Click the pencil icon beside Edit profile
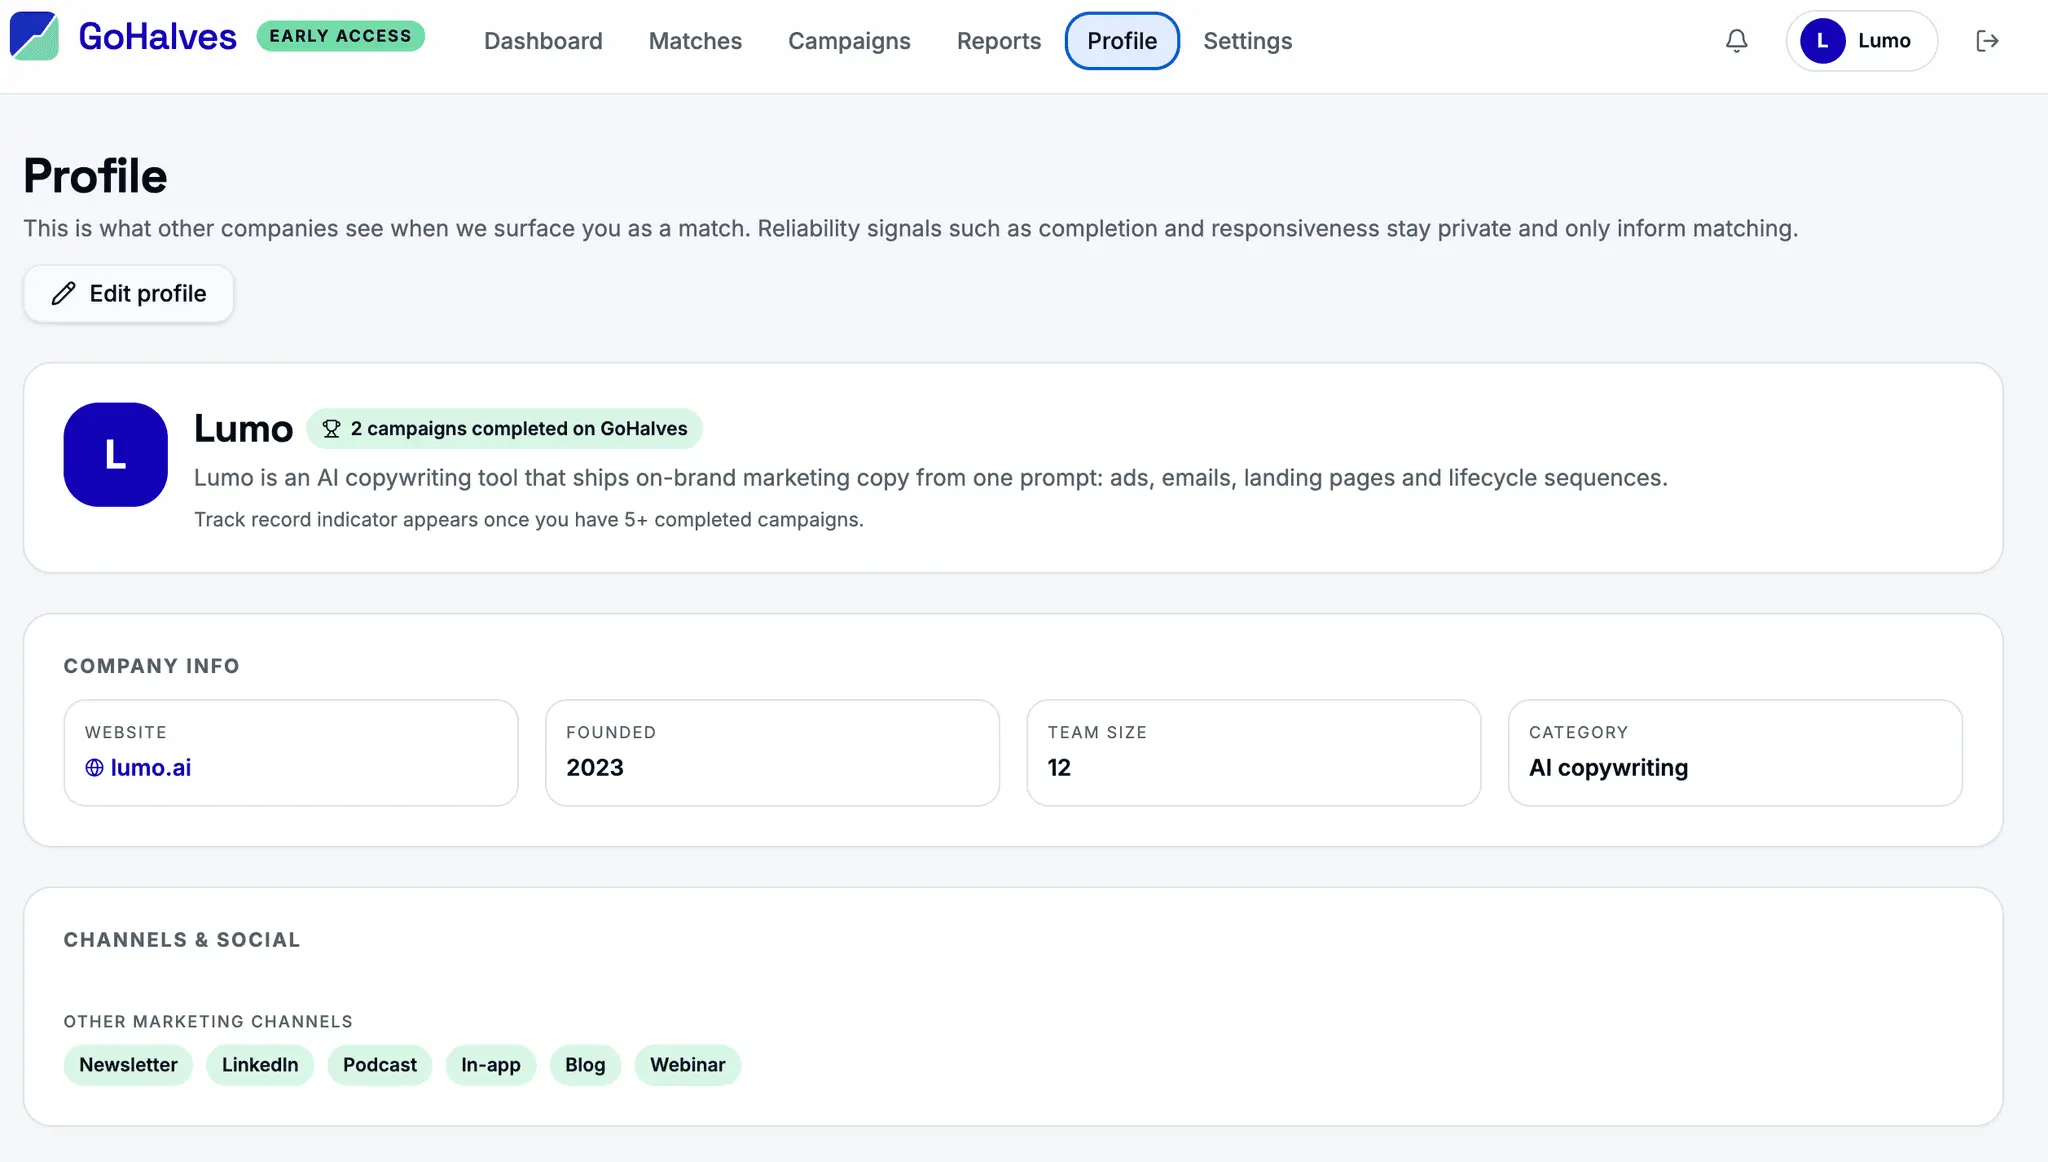 [x=64, y=293]
